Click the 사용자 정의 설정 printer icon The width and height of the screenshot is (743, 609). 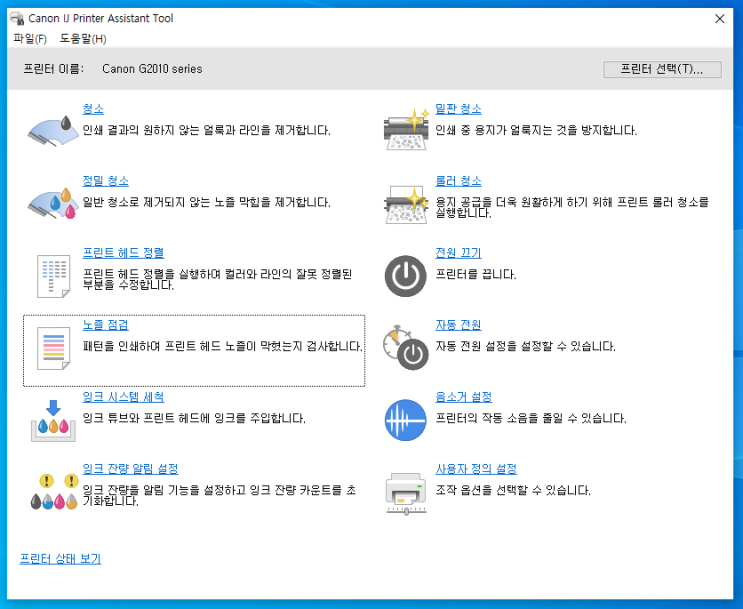tap(406, 493)
